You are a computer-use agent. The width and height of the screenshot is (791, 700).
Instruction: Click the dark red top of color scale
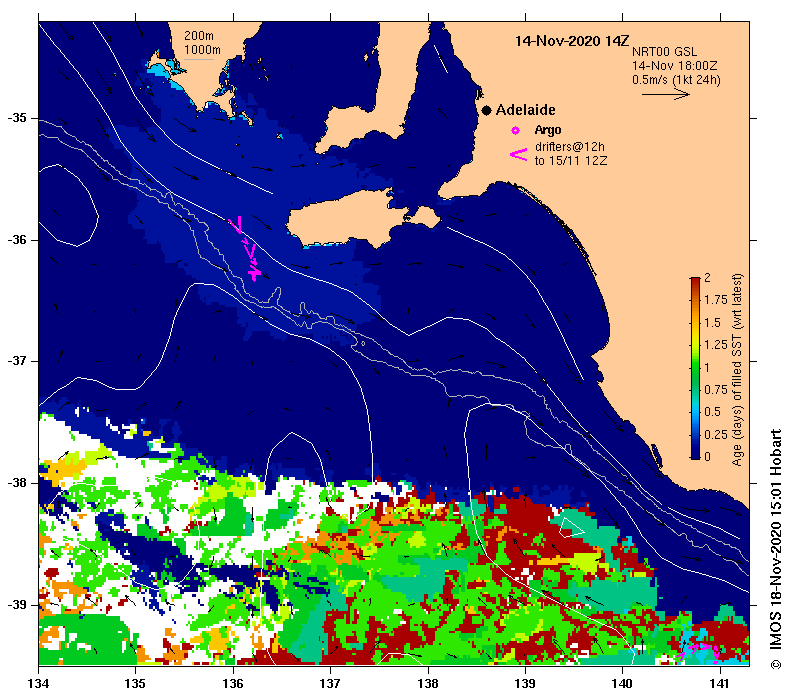695,281
